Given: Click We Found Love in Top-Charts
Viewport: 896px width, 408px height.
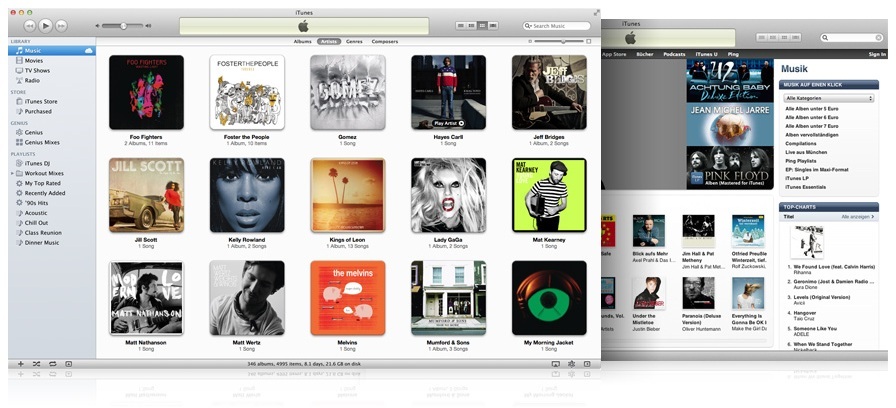Looking at the screenshot, I should tap(834, 267).
